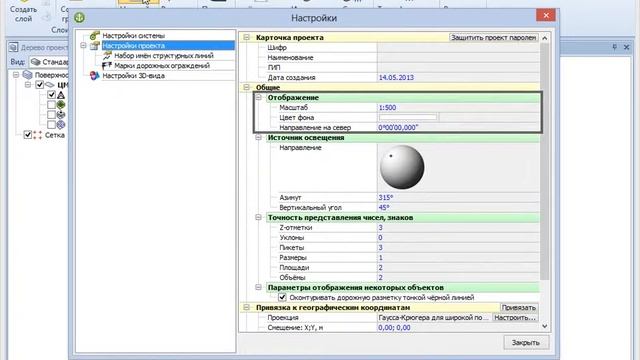Click the Шифр value field
Screen dimensions: 640x360
(x=458, y=47)
